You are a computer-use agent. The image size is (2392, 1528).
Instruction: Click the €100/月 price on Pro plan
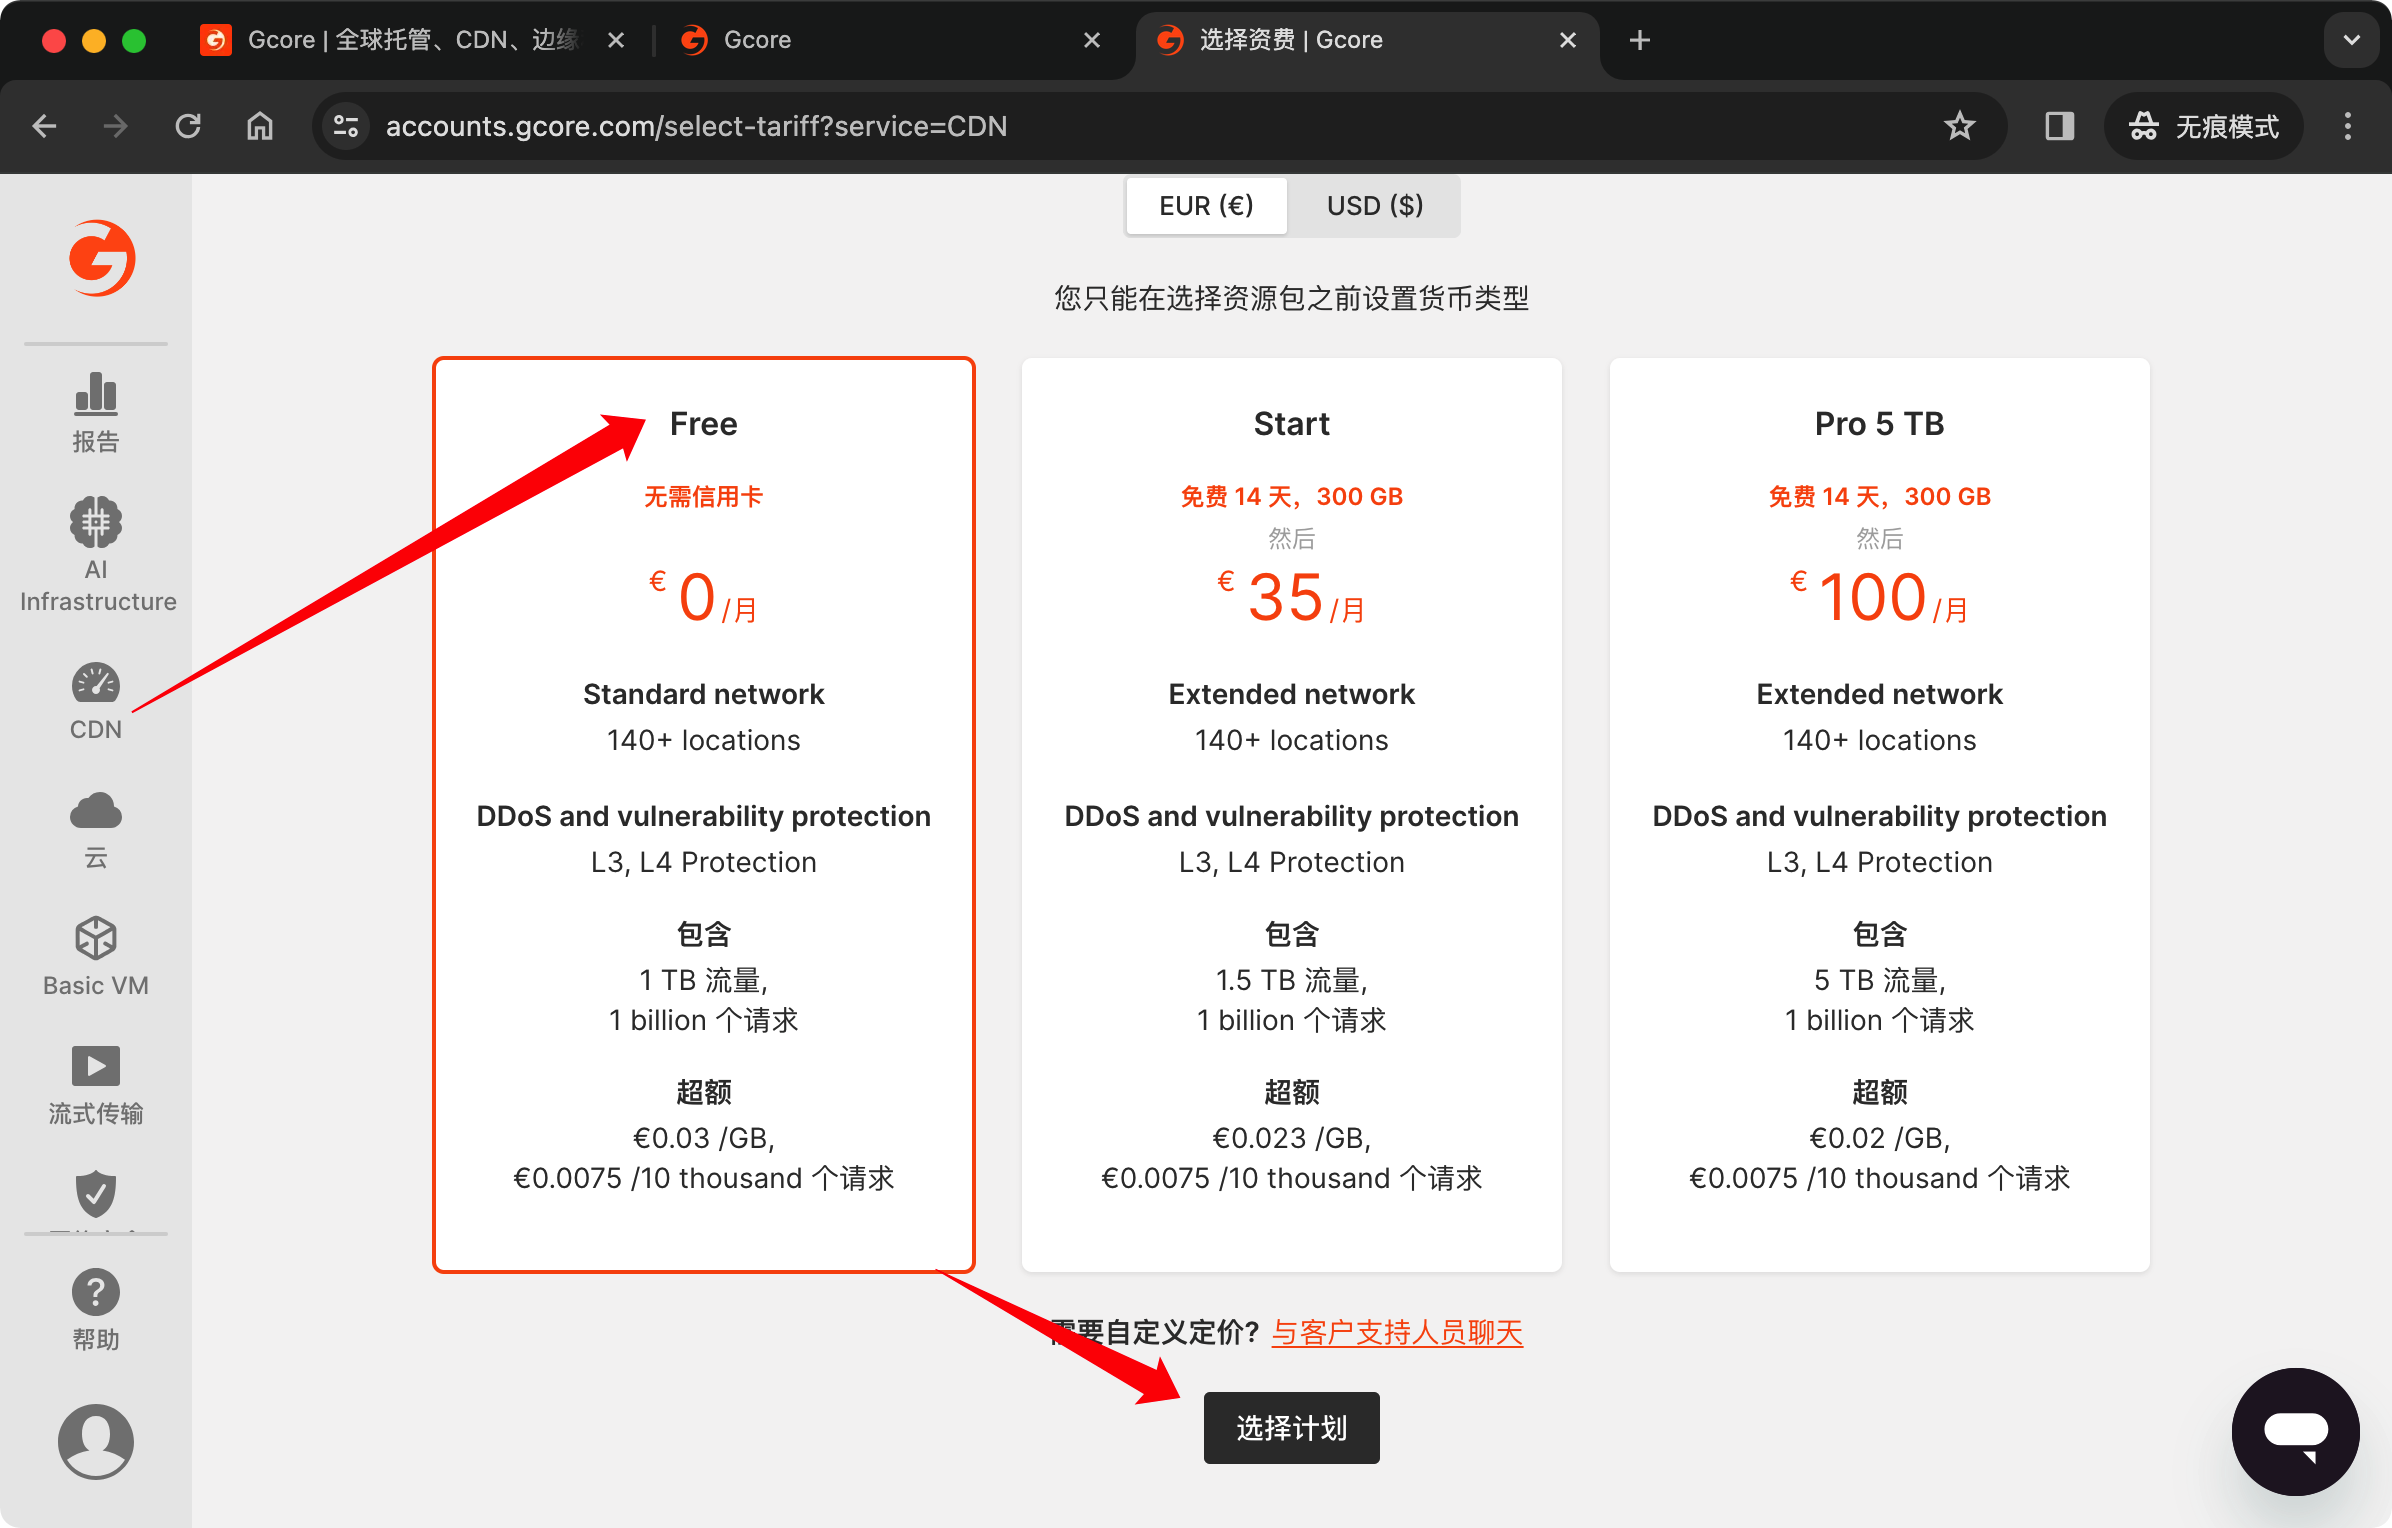(1879, 597)
